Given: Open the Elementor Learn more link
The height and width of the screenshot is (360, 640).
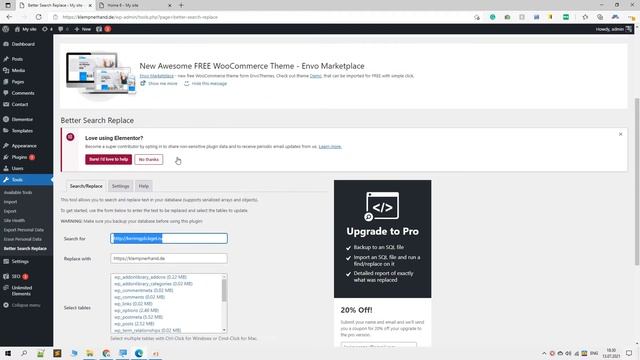Looking at the screenshot, I should (330, 147).
